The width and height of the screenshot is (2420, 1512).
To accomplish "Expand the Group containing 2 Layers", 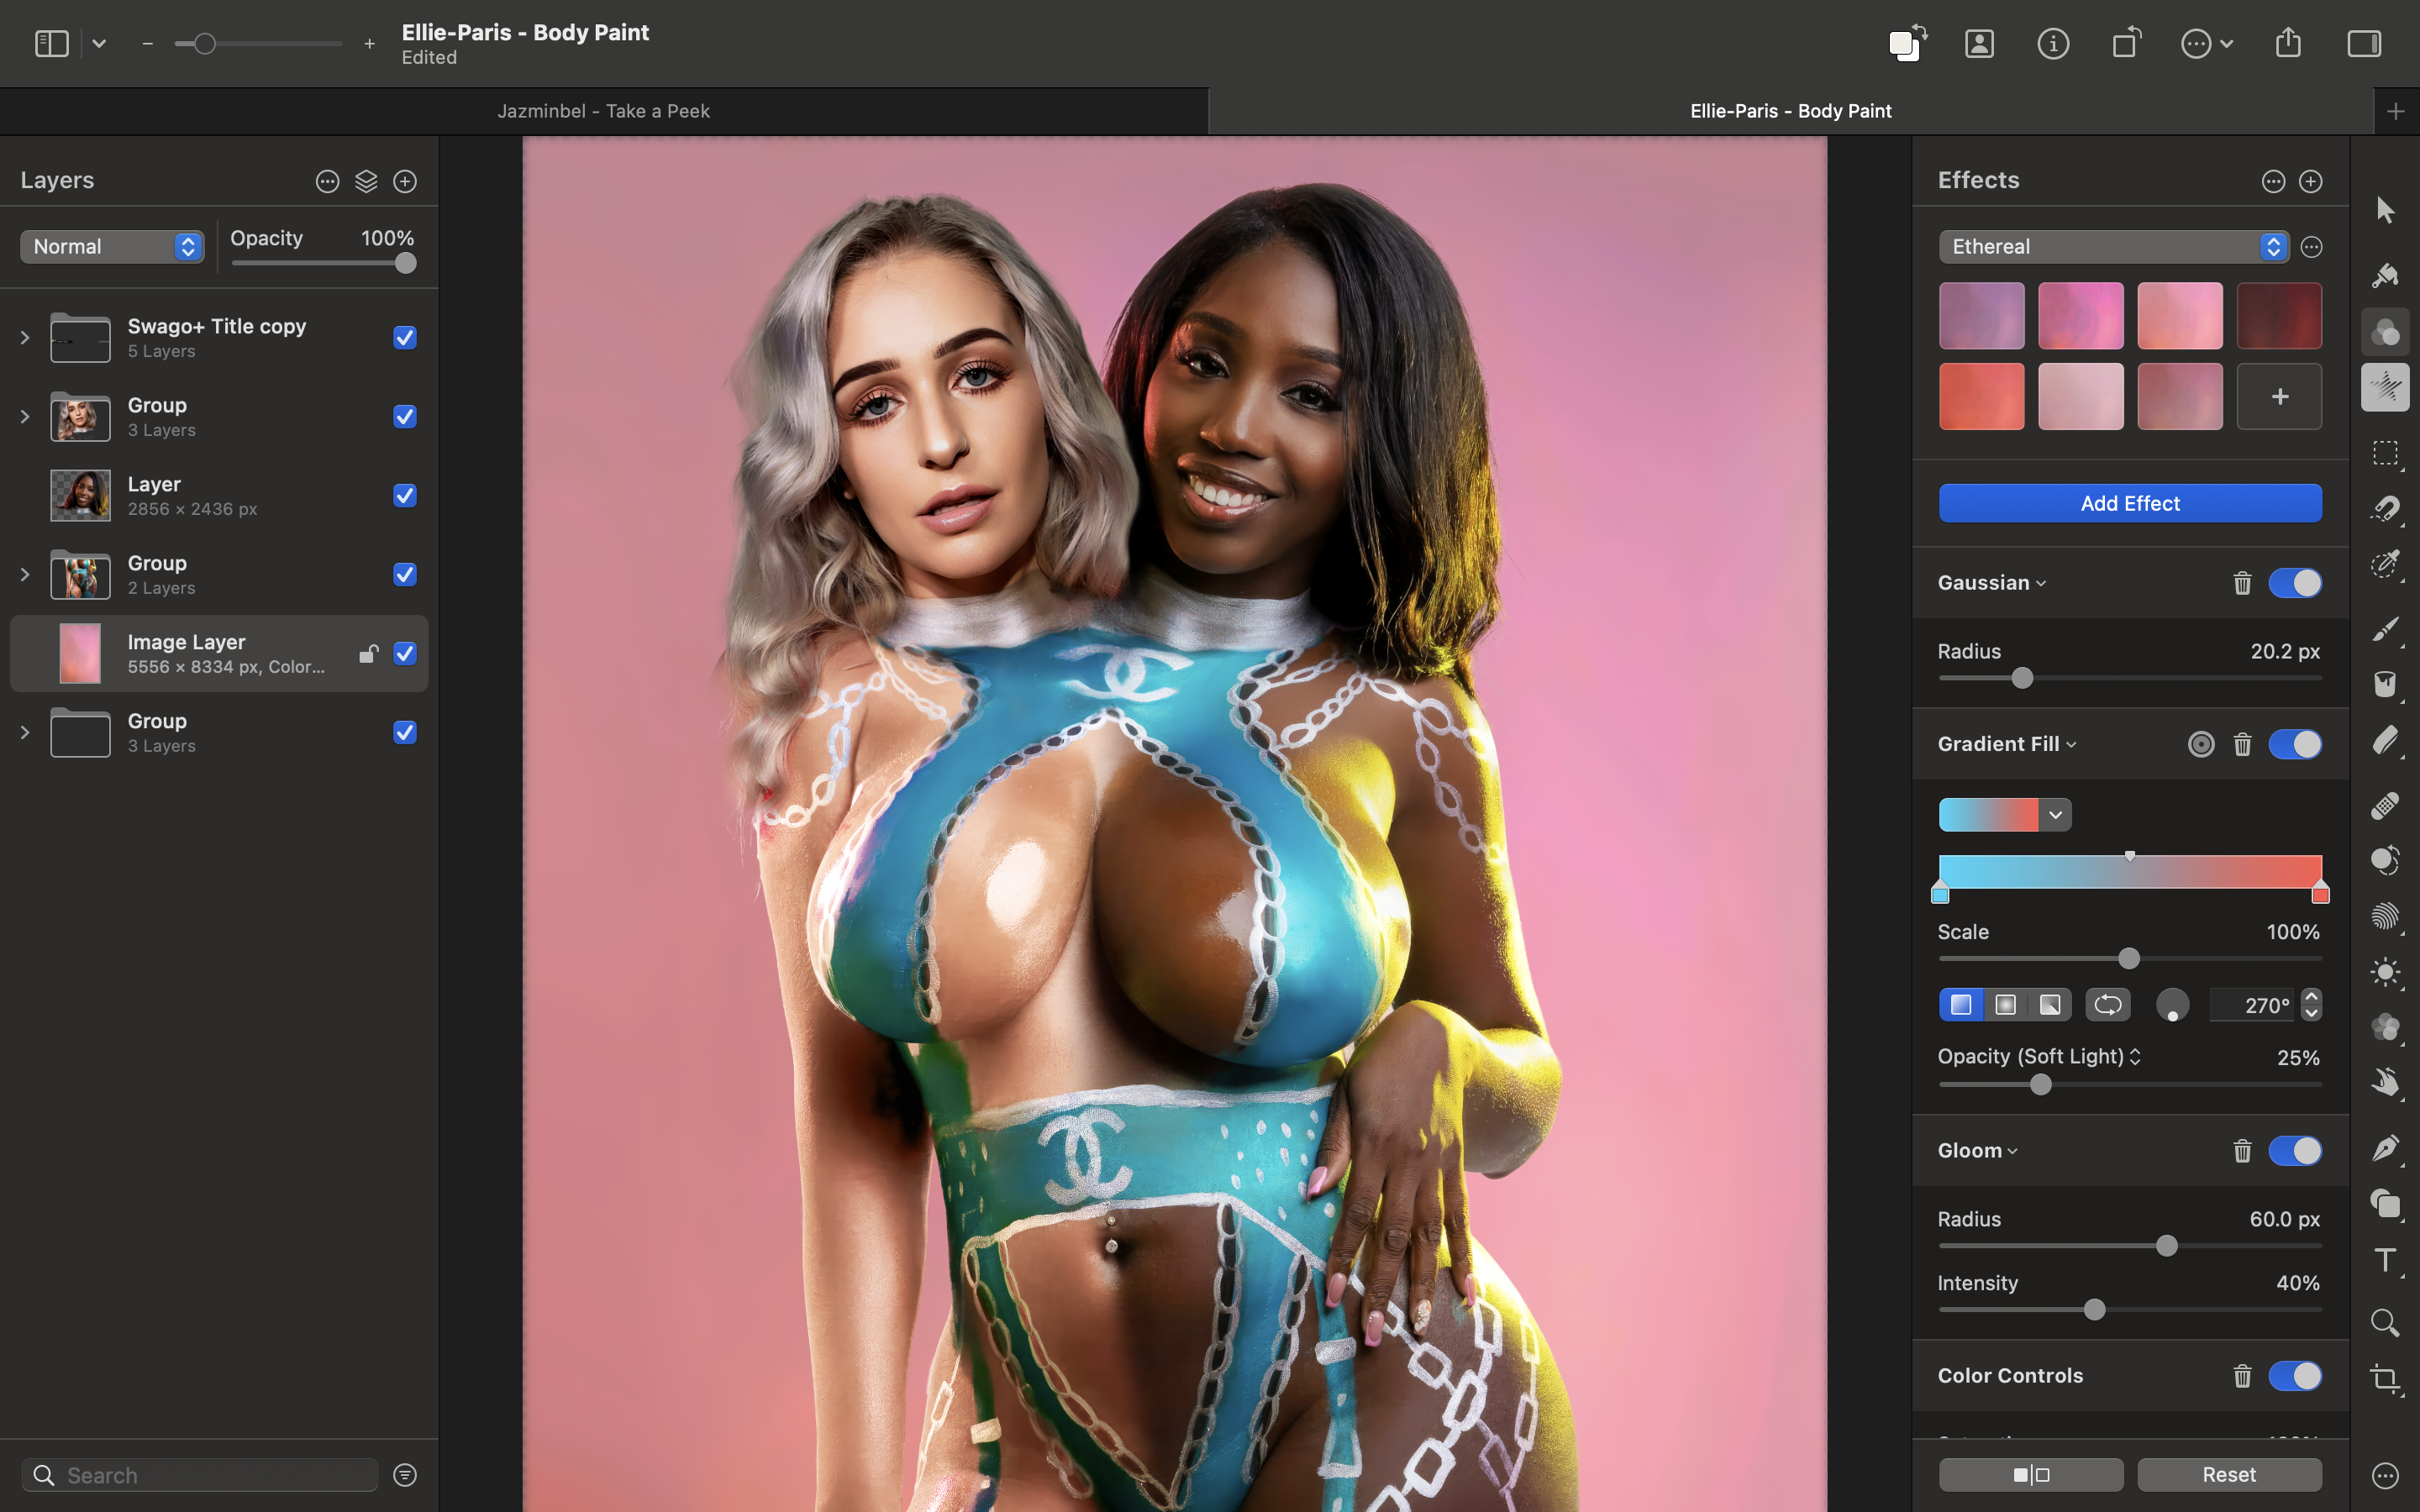I will coord(25,575).
